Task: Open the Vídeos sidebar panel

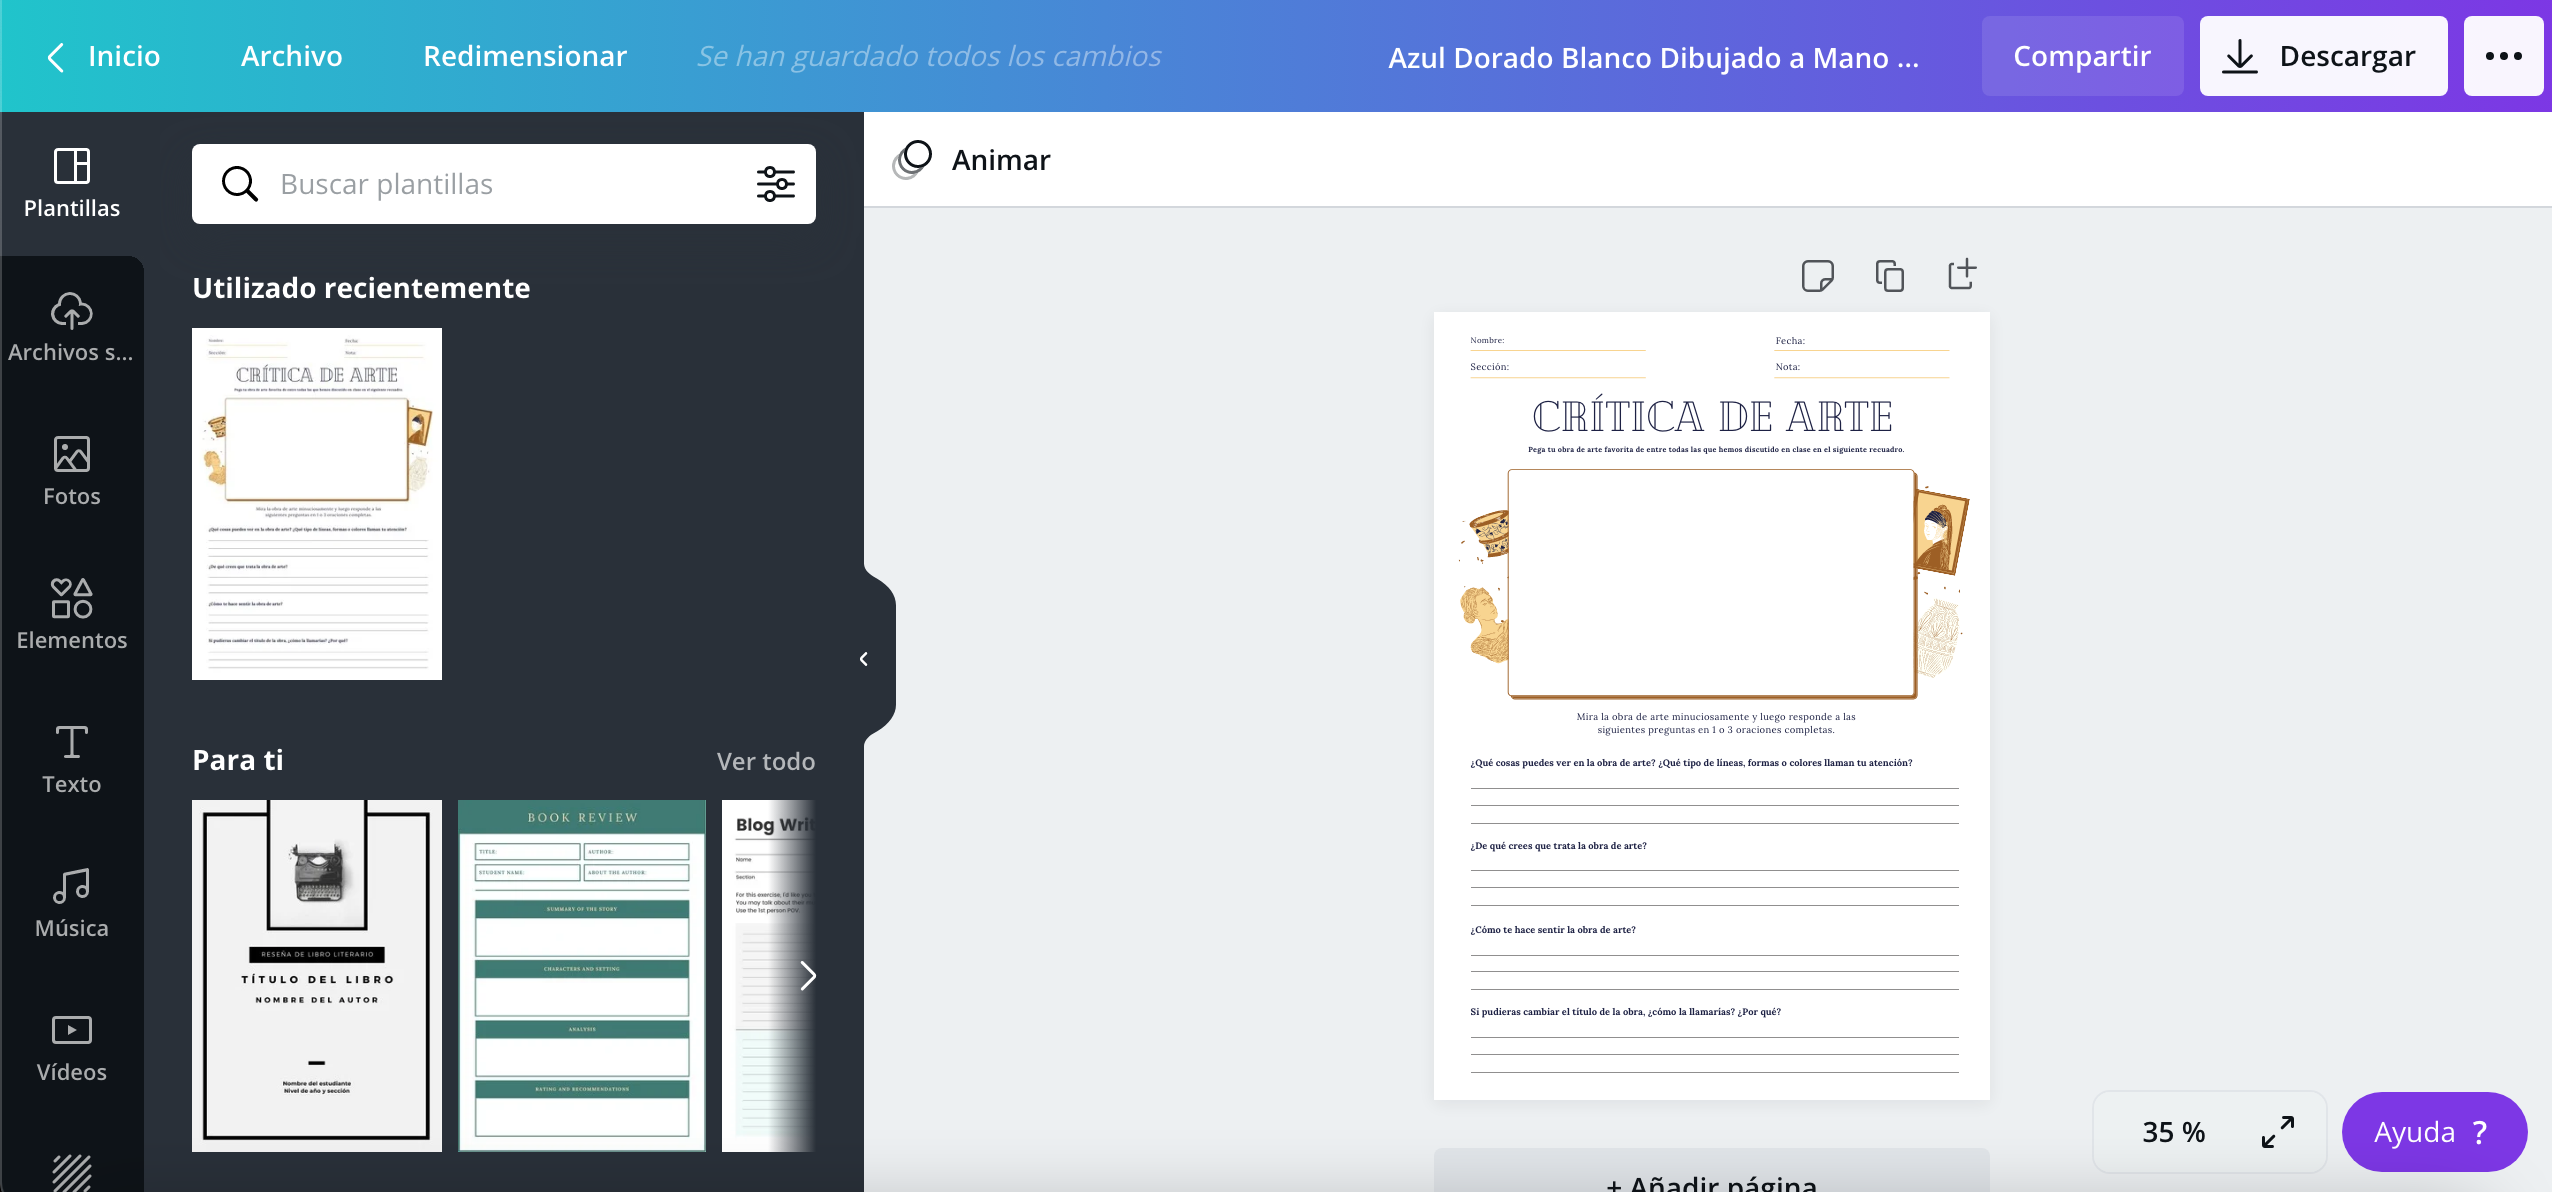Action: (71, 1047)
